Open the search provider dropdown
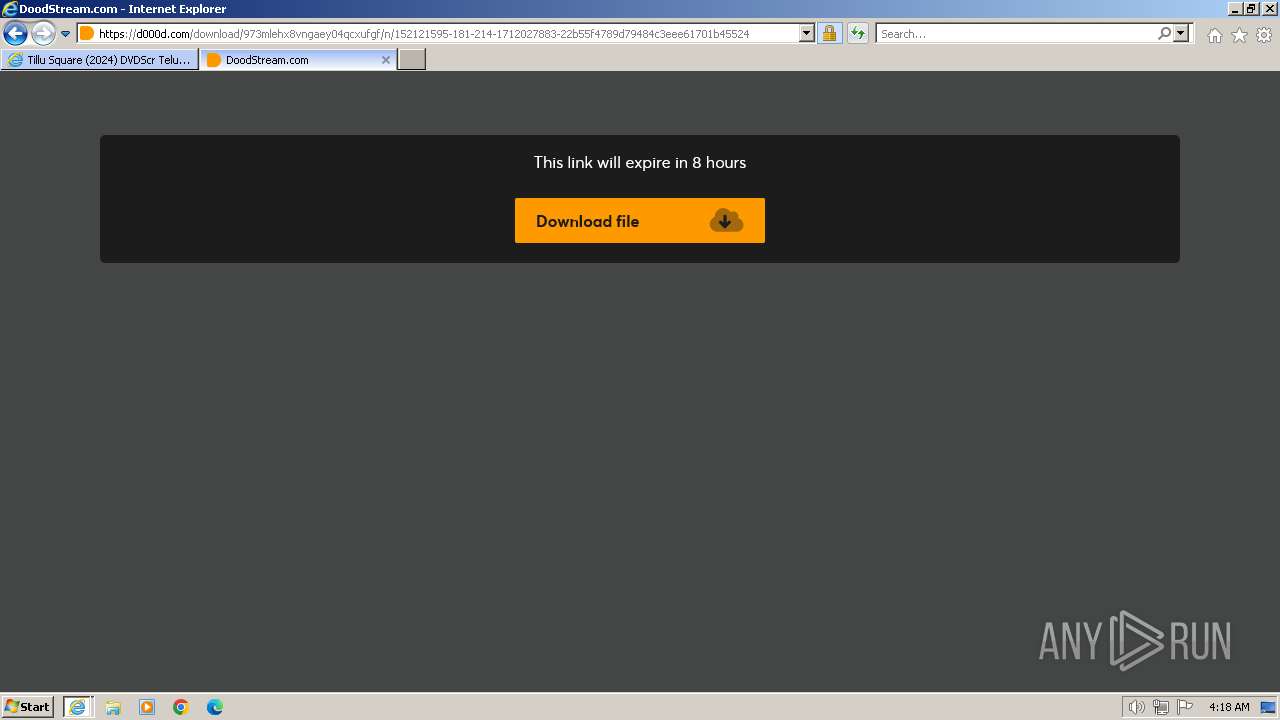1280x720 pixels. pyautogui.click(x=1181, y=34)
